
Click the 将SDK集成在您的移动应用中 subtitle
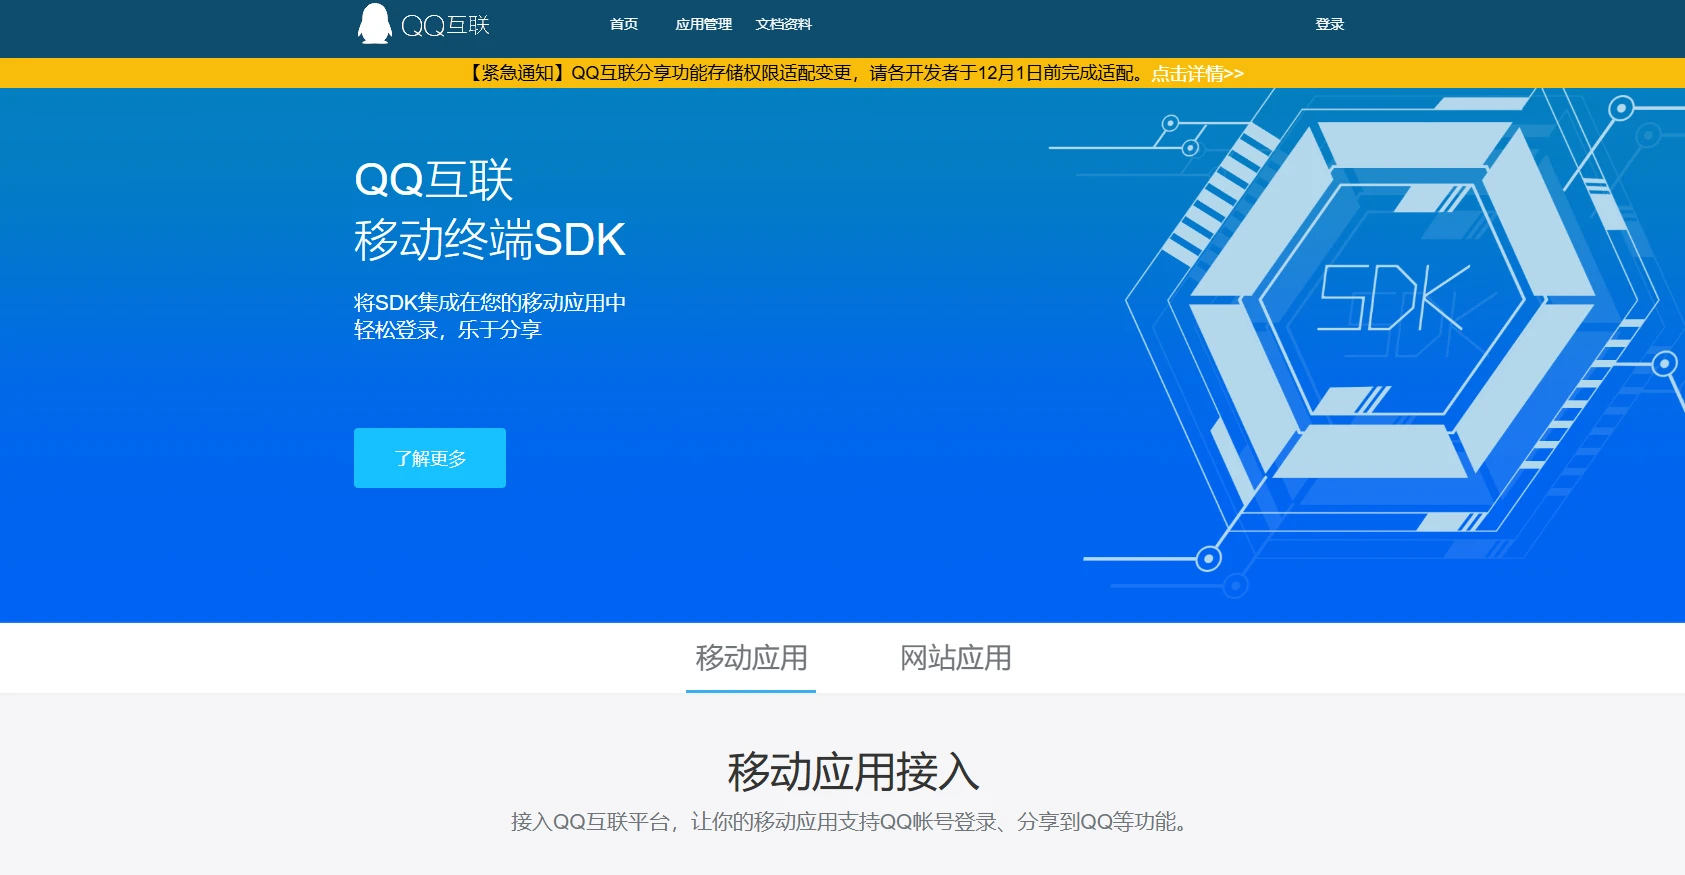490,302
